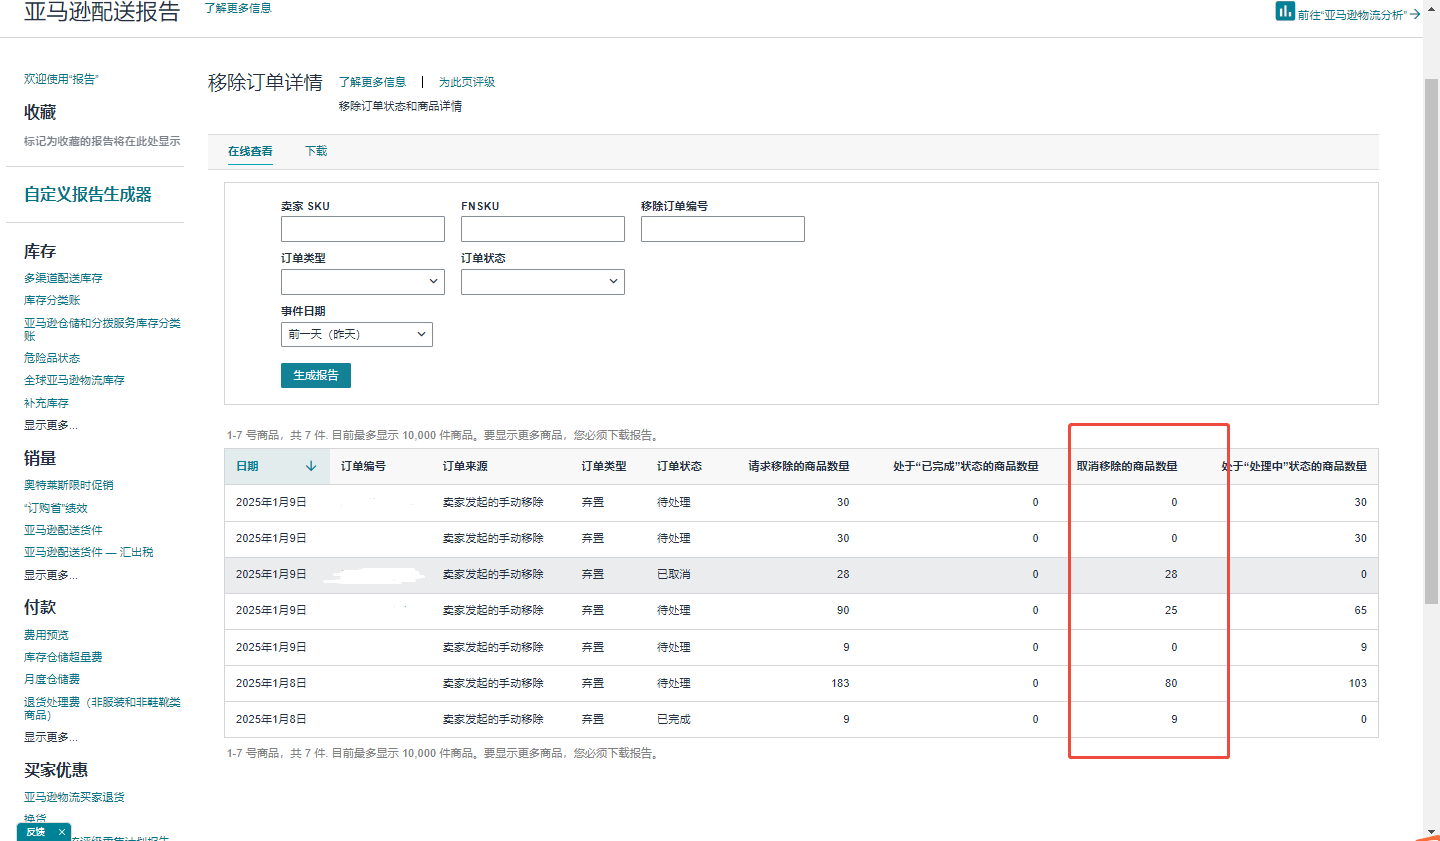Click the 订单类型 column header in table
1440x841 pixels.
(x=604, y=466)
